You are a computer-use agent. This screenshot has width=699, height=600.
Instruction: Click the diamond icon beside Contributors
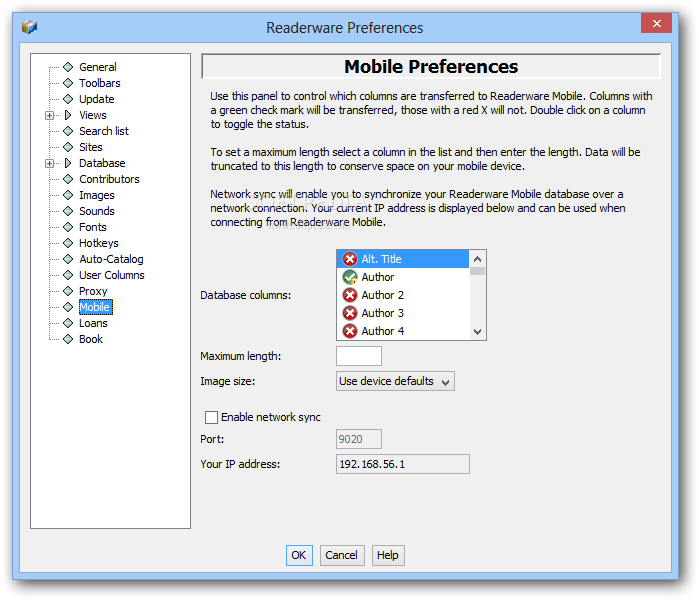68,179
